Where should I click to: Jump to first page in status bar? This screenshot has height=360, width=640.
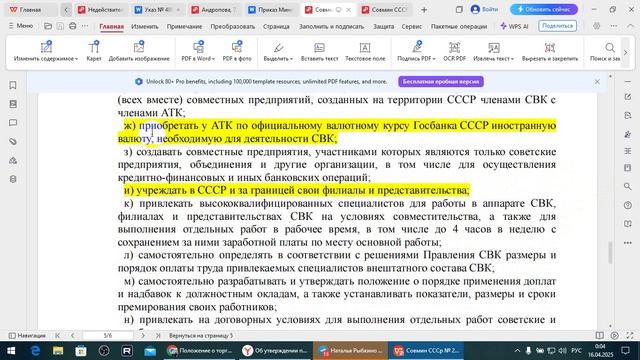tap(58, 336)
